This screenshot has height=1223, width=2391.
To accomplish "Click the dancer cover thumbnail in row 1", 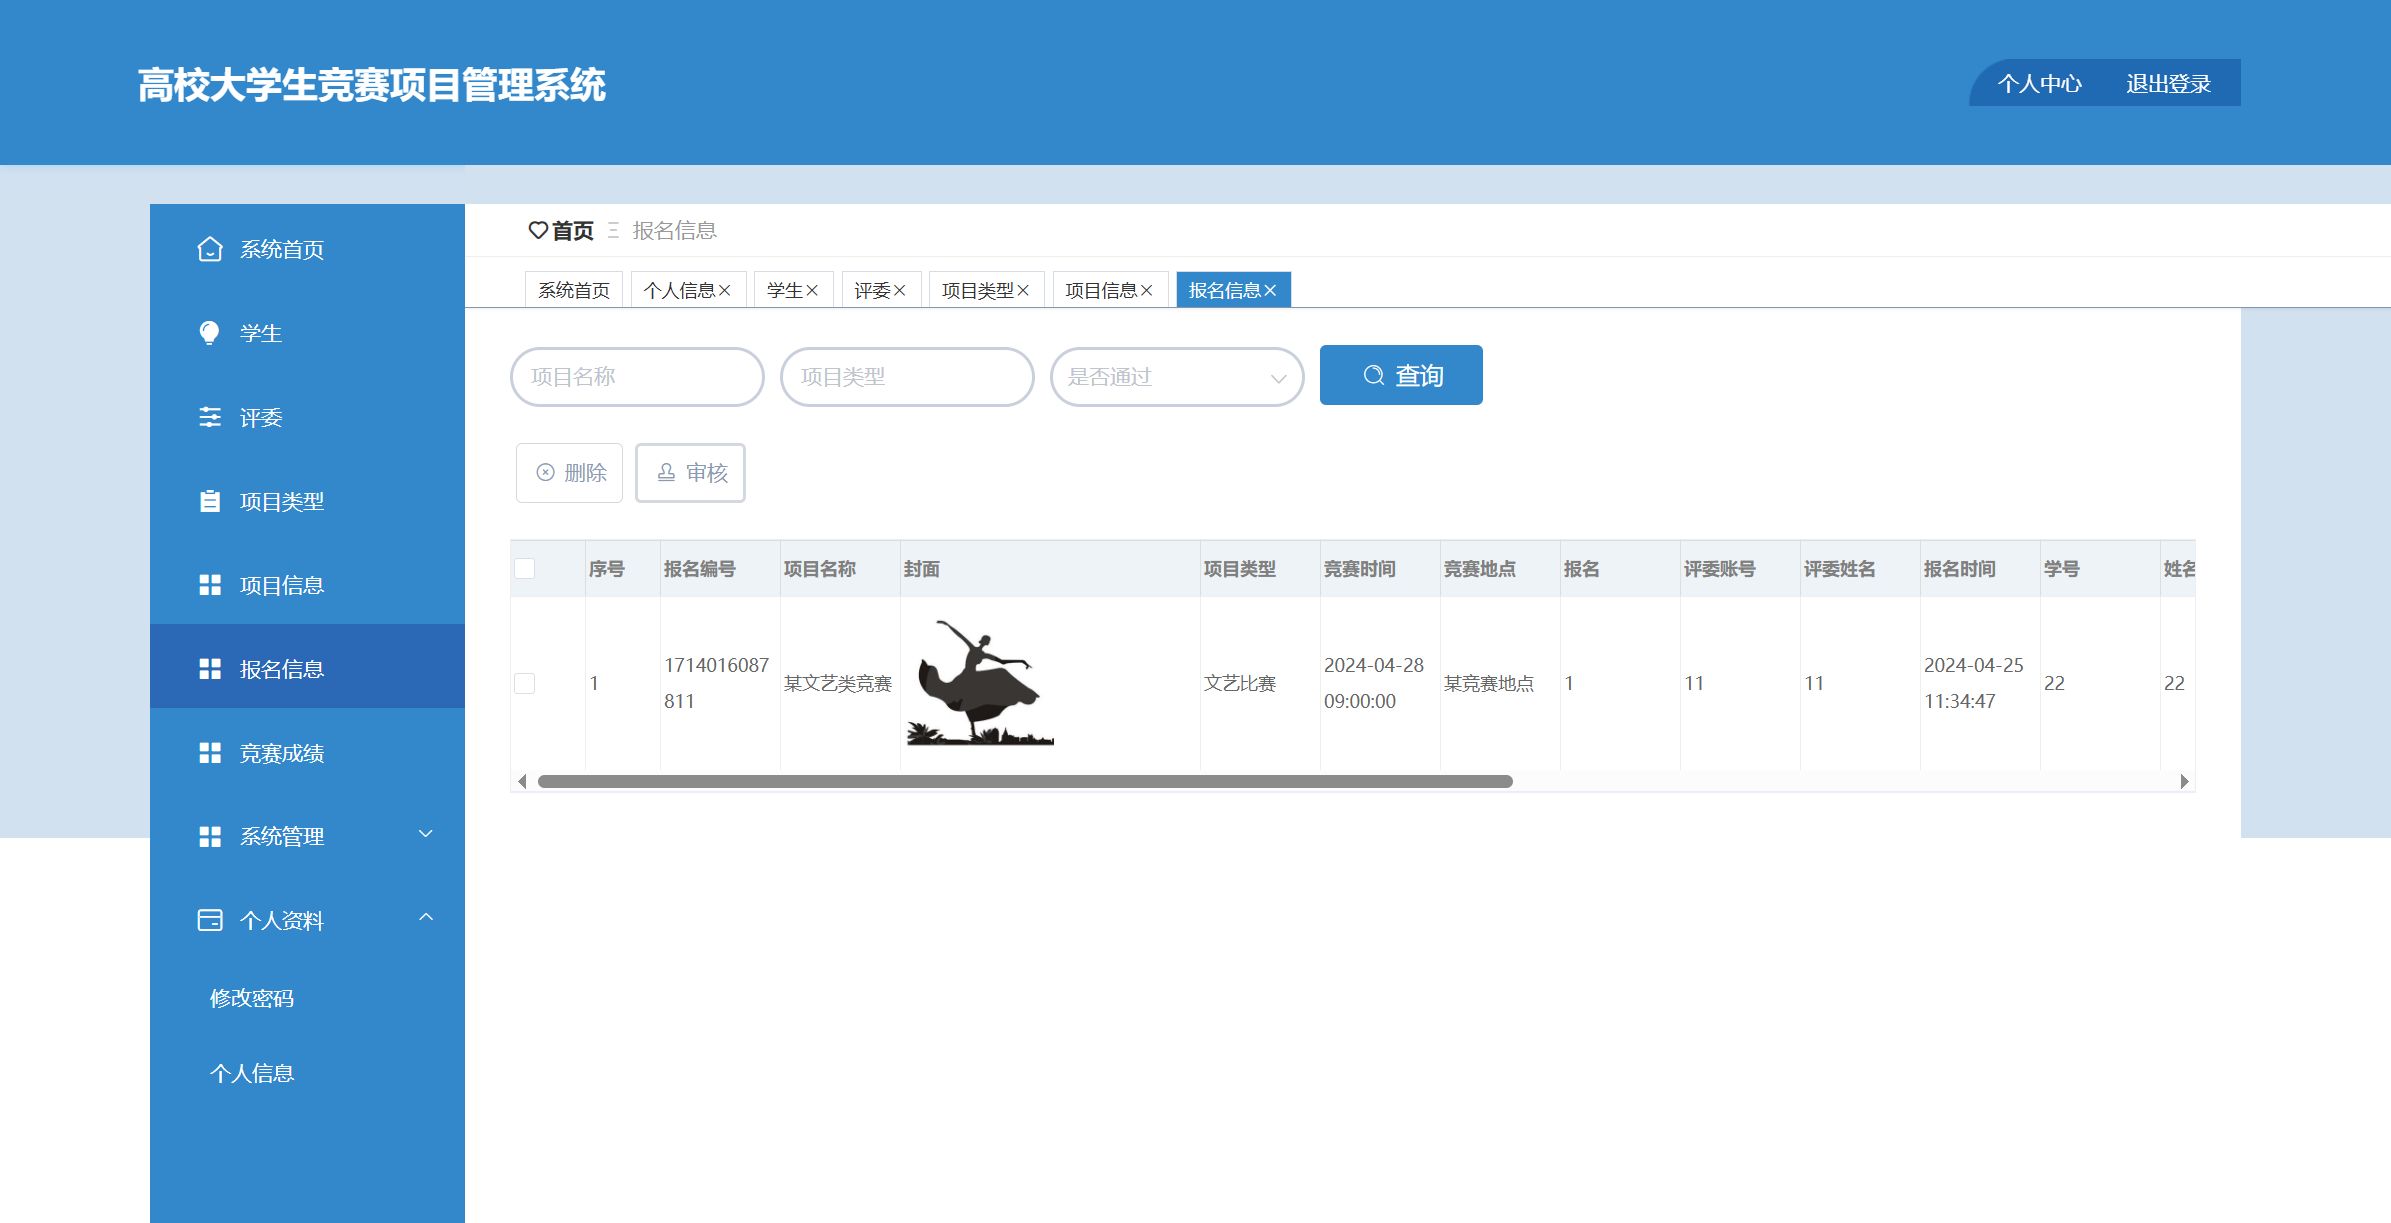I will (980, 683).
